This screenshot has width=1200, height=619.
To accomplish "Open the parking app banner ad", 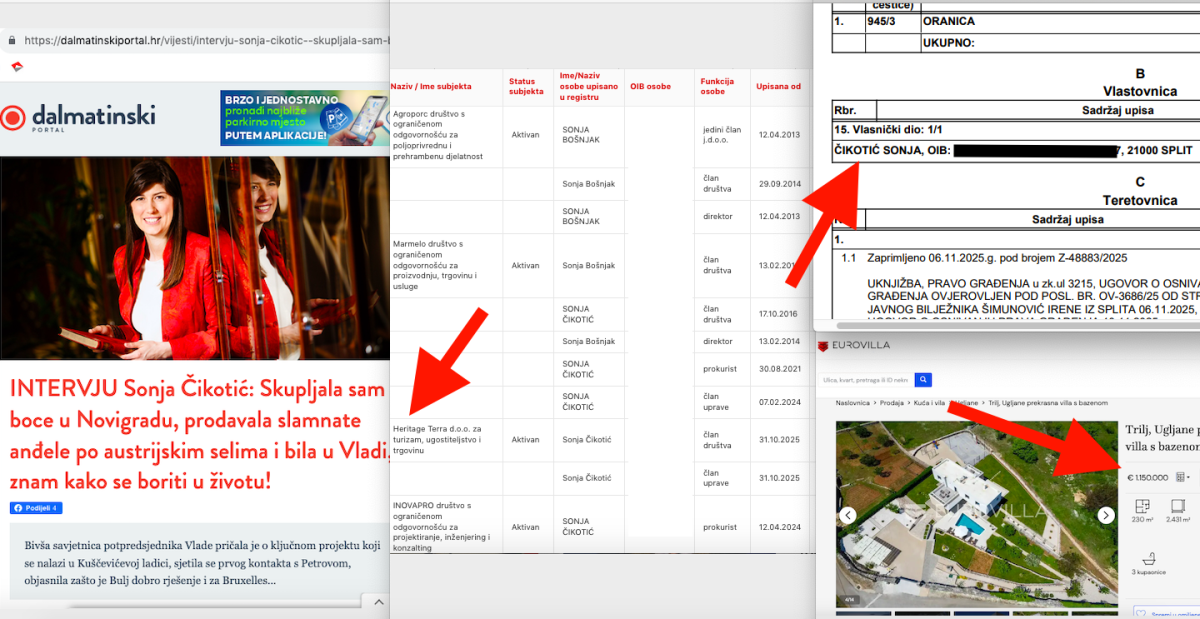I will coord(304,118).
